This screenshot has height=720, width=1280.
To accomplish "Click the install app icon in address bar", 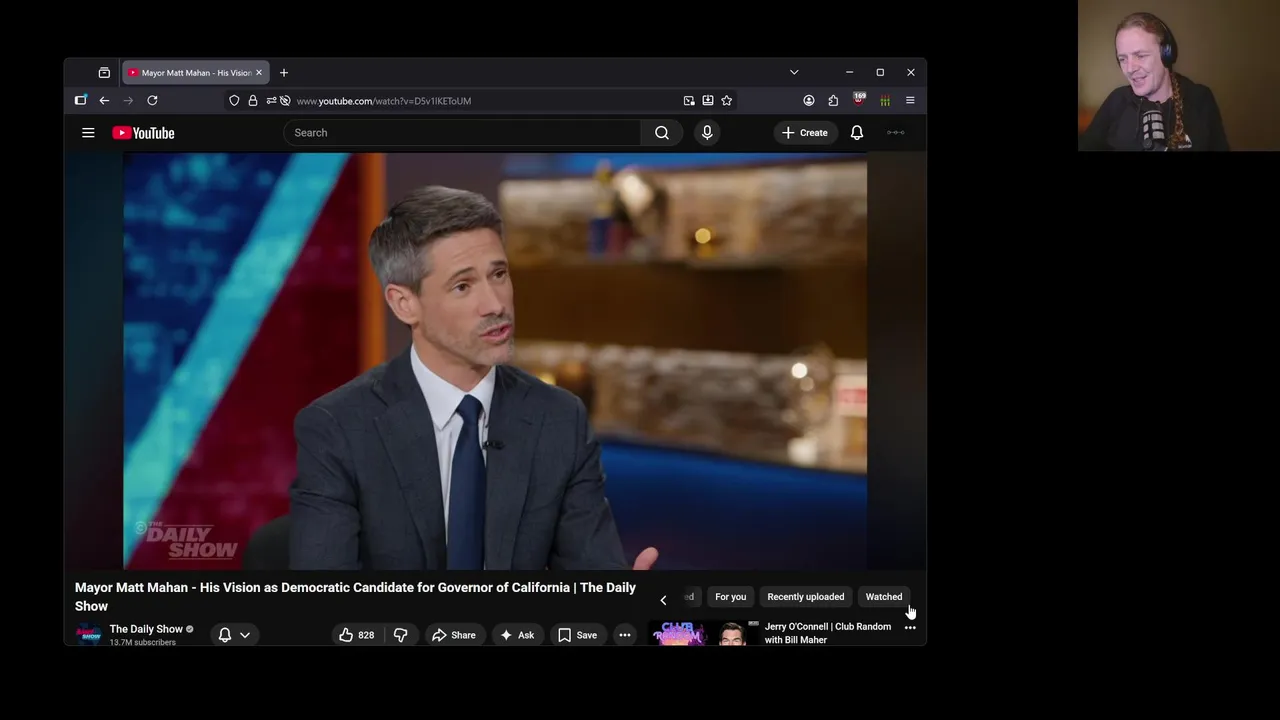I will tap(708, 101).
